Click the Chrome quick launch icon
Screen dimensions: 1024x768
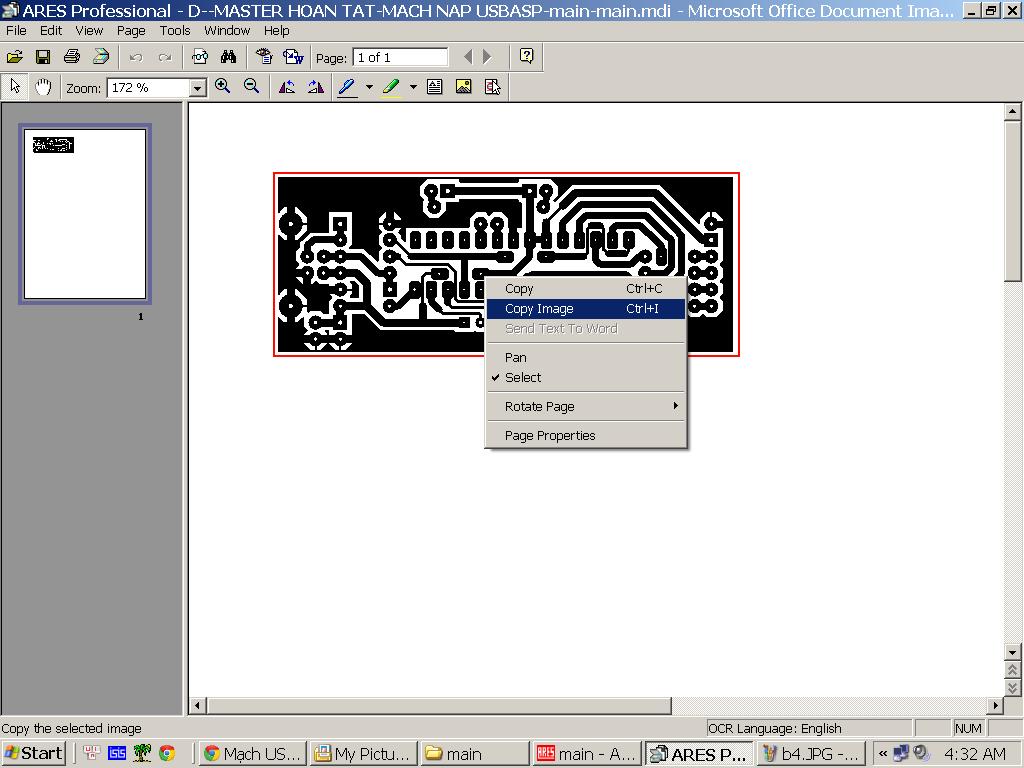coord(167,753)
